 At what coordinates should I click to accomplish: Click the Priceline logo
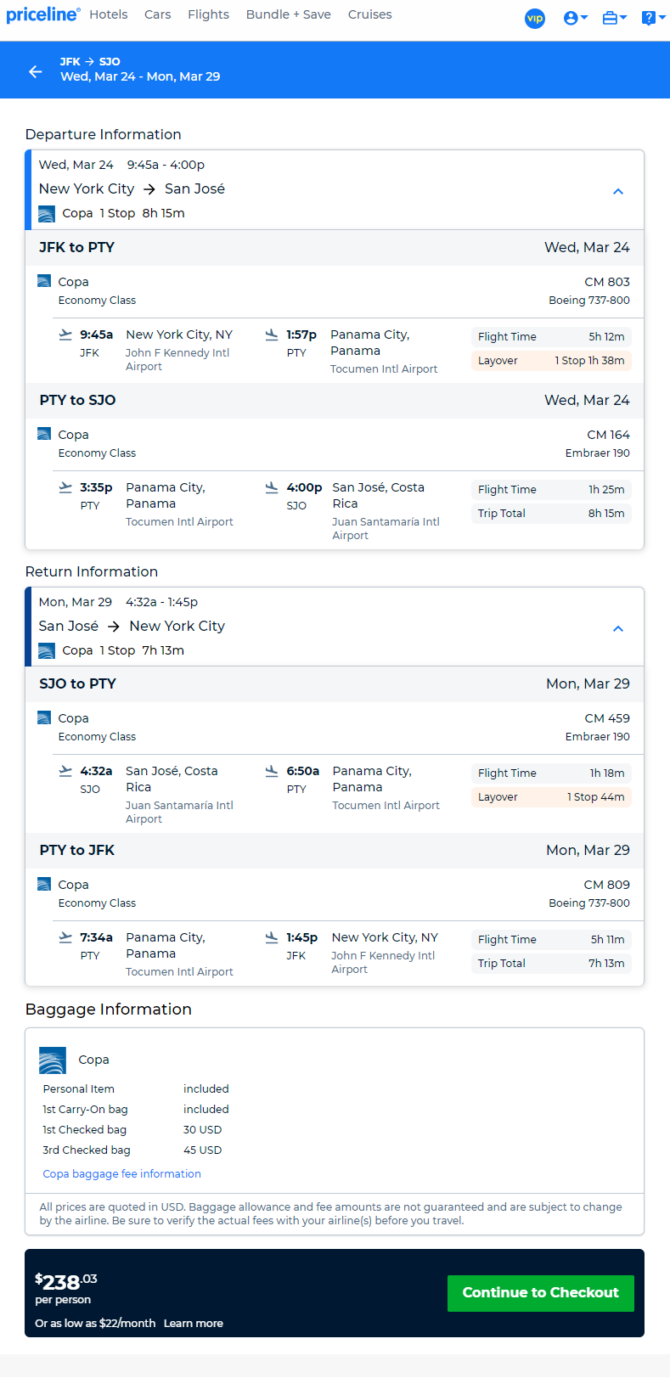[x=43, y=15]
